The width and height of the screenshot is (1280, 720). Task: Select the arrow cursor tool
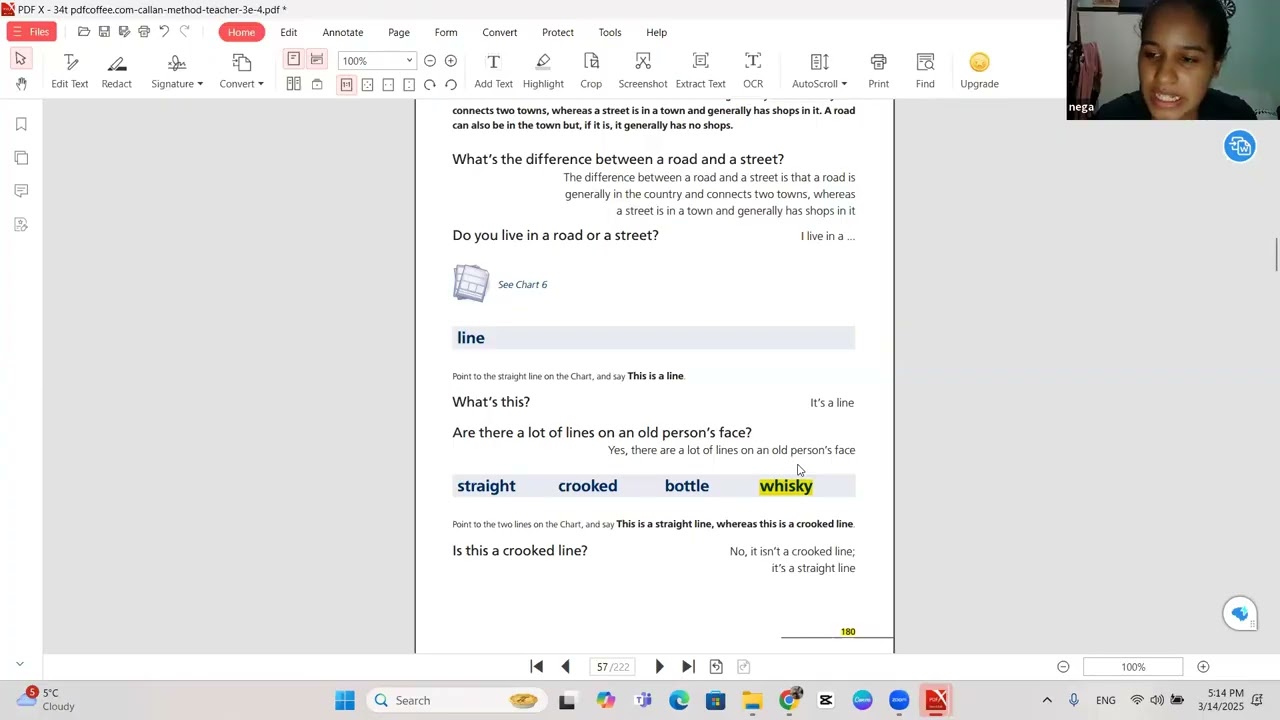point(21,60)
